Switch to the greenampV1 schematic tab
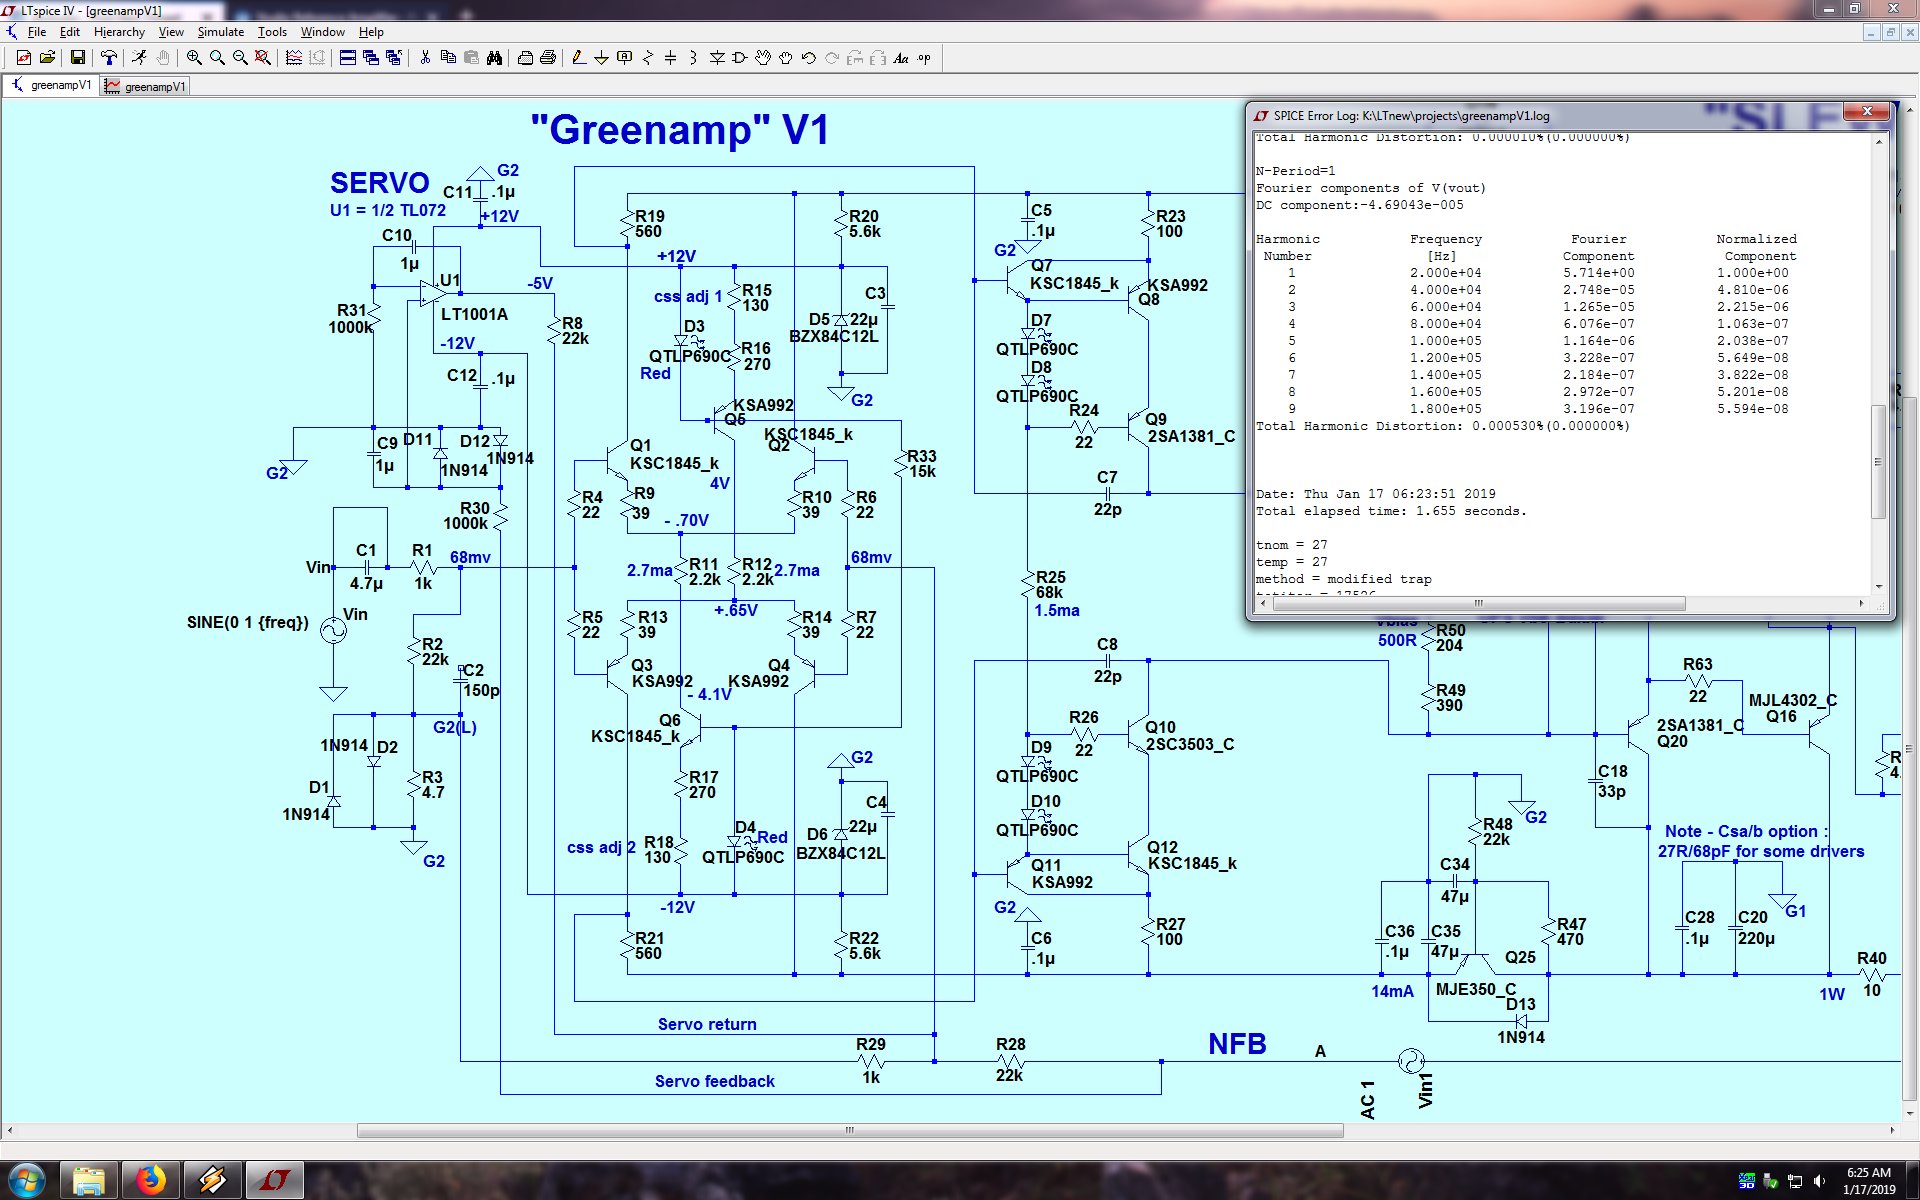This screenshot has height=1200, width=1920. (51, 86)
